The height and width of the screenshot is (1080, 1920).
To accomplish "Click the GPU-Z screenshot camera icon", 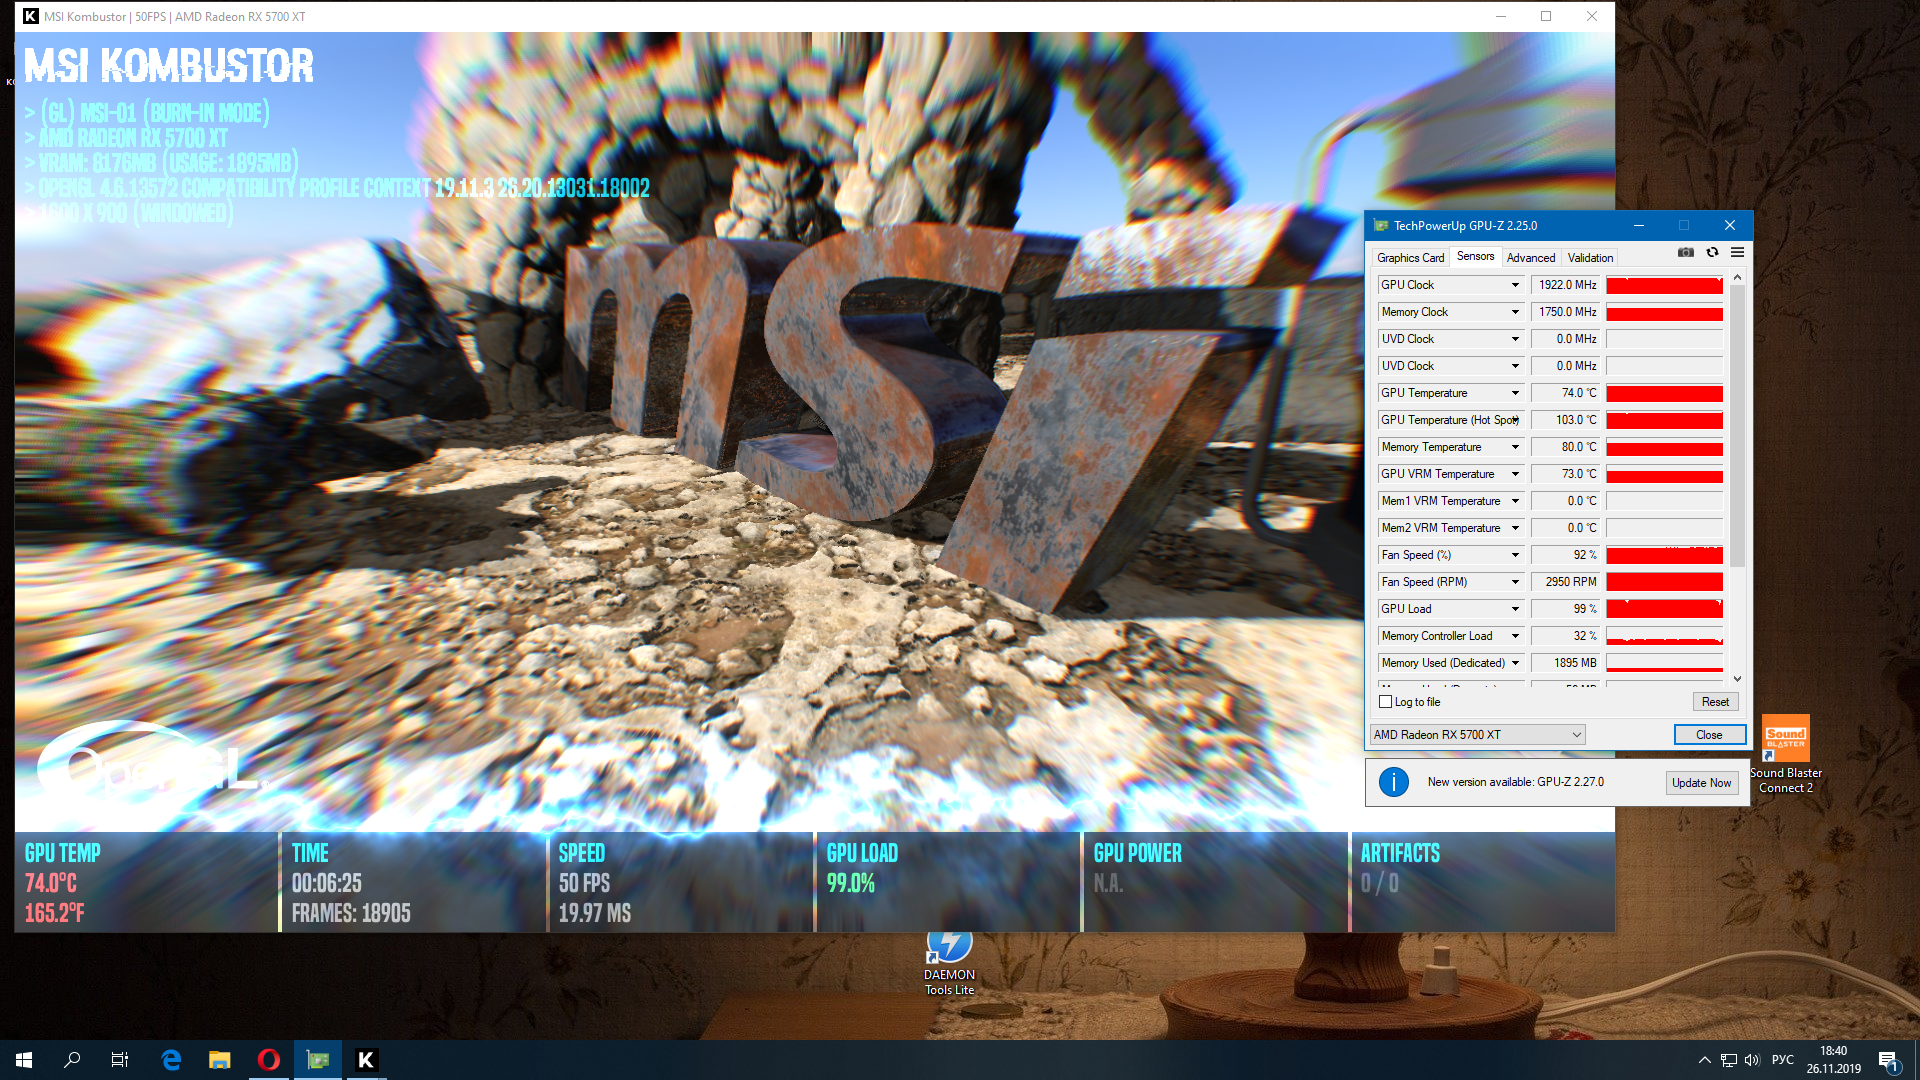I will (1686, 253).
